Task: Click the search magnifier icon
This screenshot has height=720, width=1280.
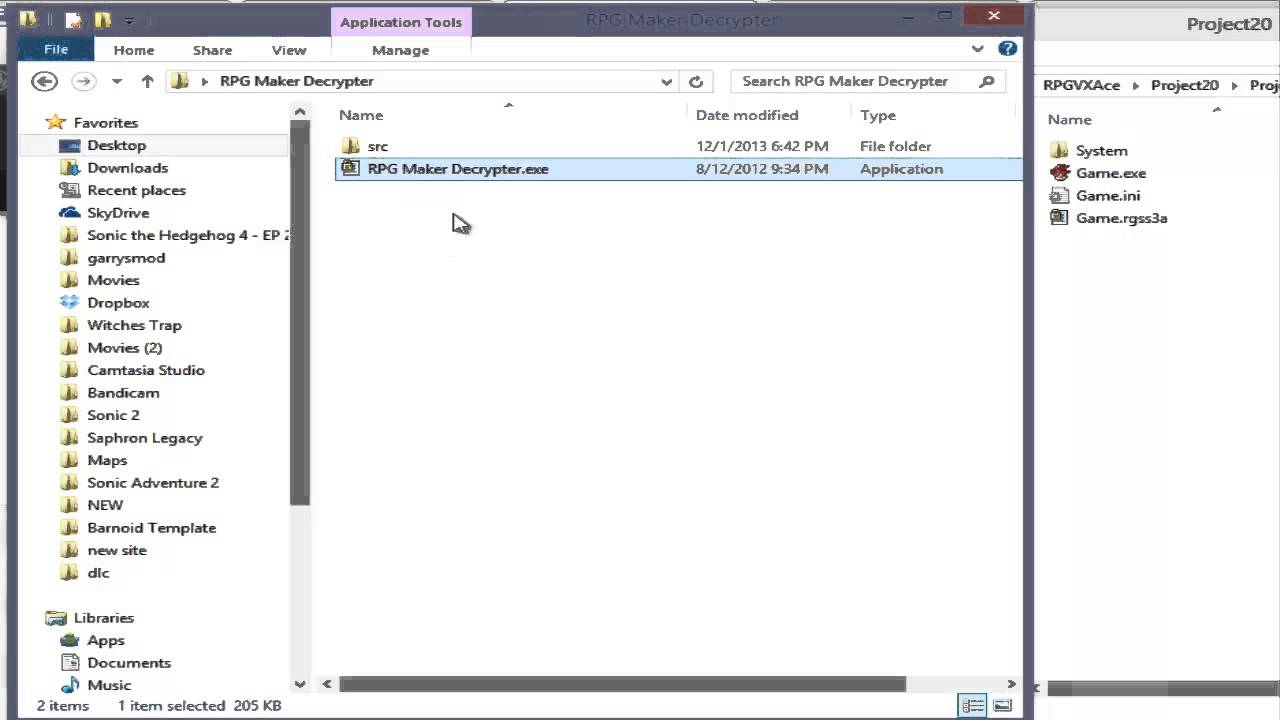Action: point(987,81)
